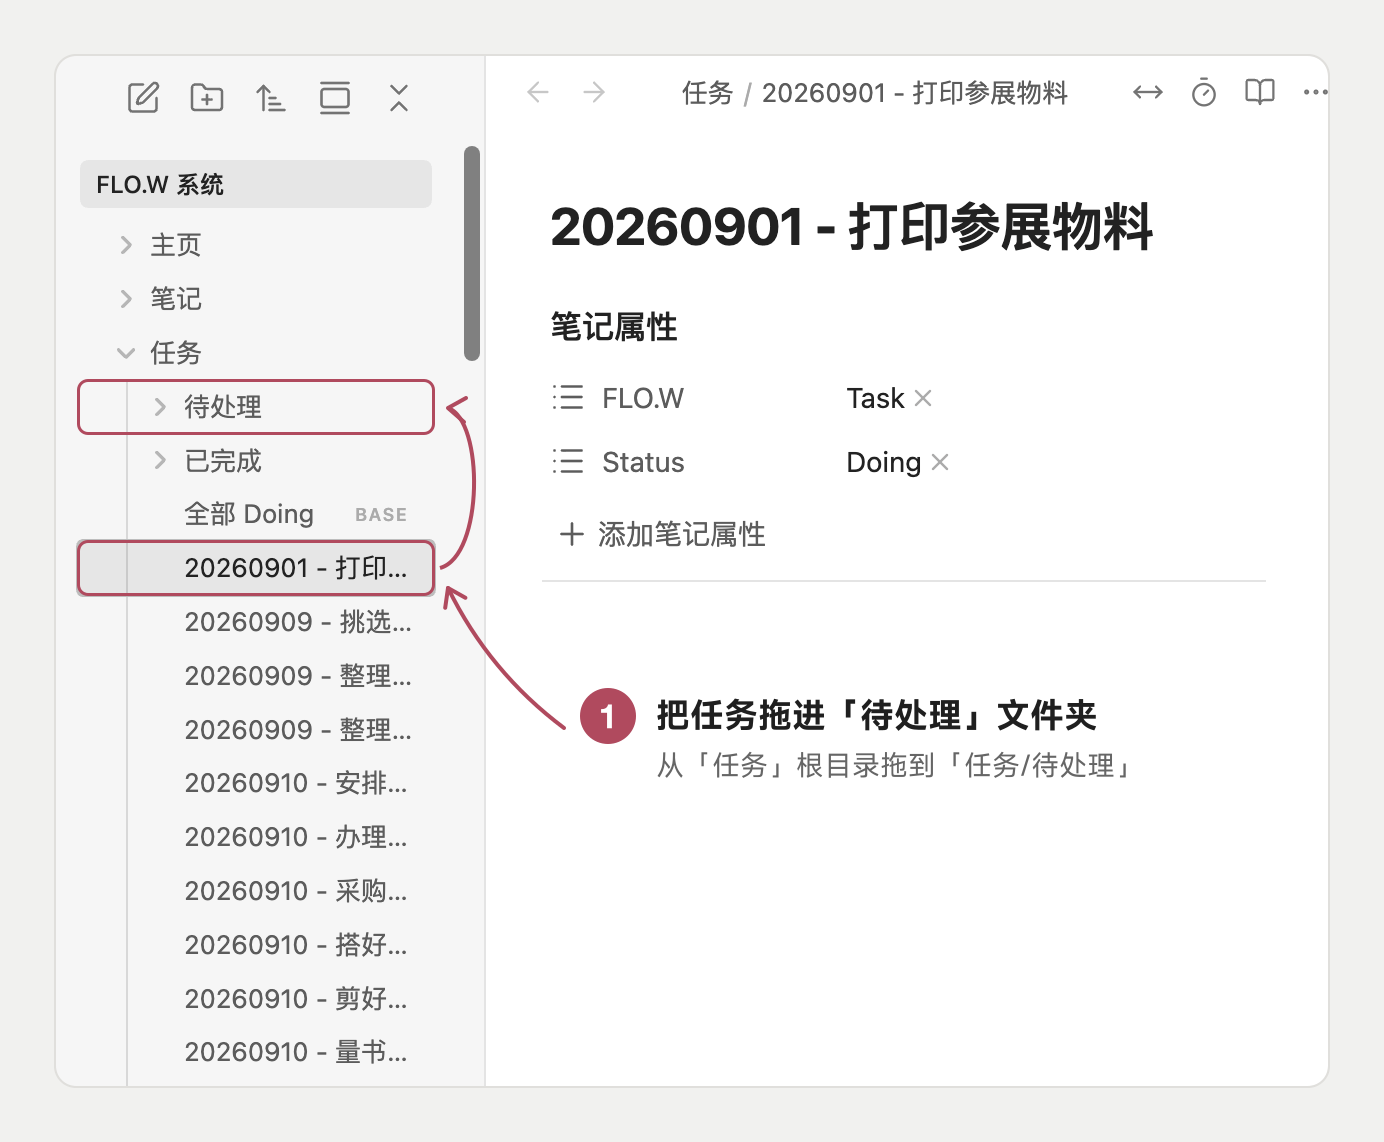The height and width of the screenshot is (1142, 1384).
Task: Open note 20260901 - 打印 in sidebar
Action: (x=256, y=568)
